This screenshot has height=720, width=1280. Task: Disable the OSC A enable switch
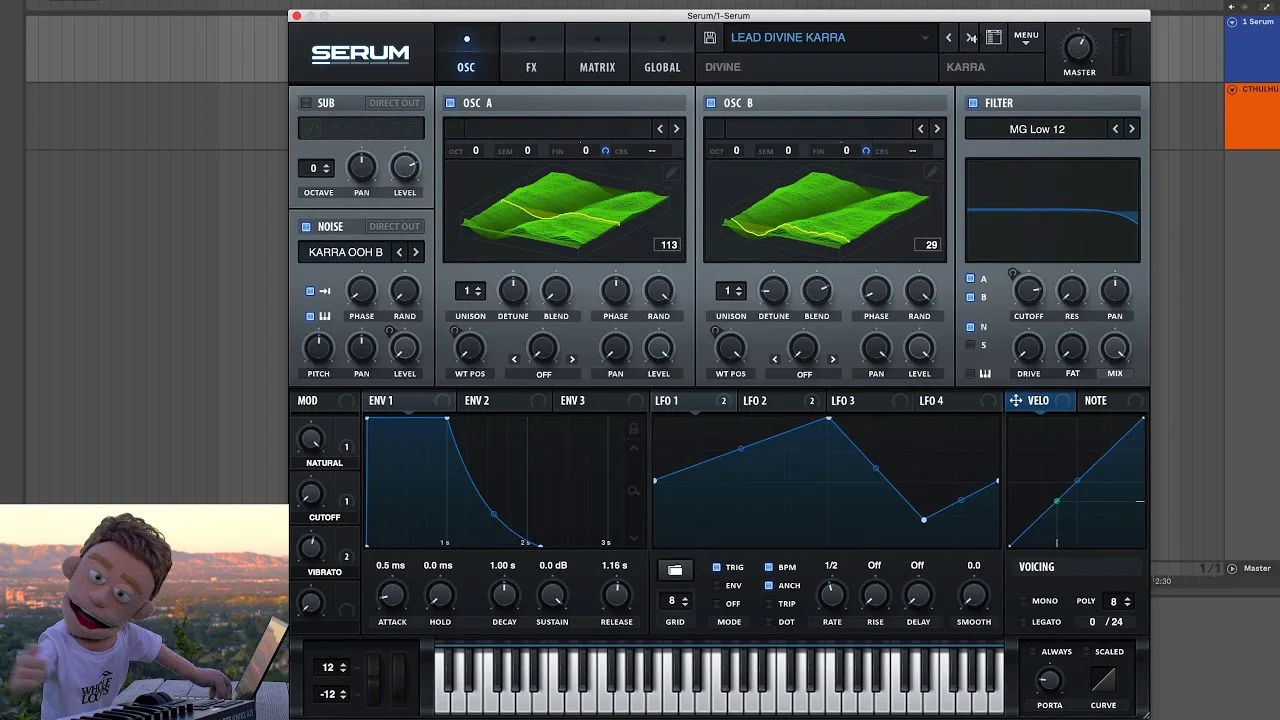coord(450,103)
